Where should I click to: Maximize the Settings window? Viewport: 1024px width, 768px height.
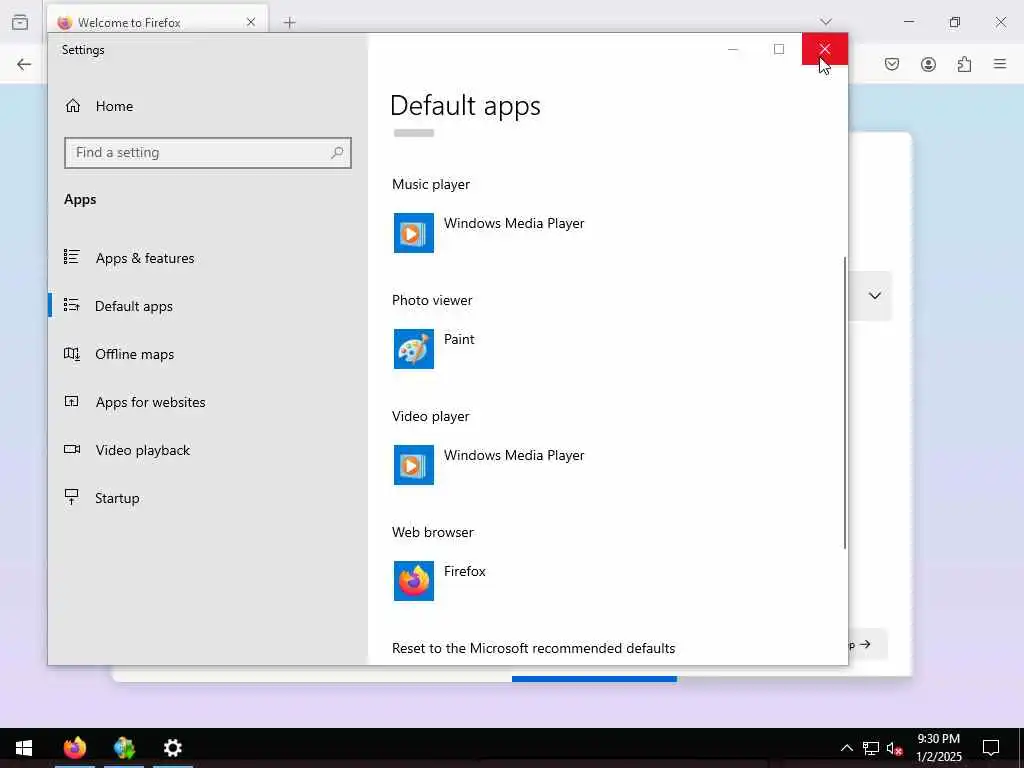(778, 49)
